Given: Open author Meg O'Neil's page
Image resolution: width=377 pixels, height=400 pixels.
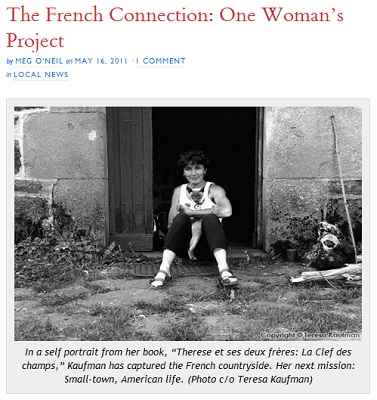Looking at the screenshot, I should coord(40,61).
